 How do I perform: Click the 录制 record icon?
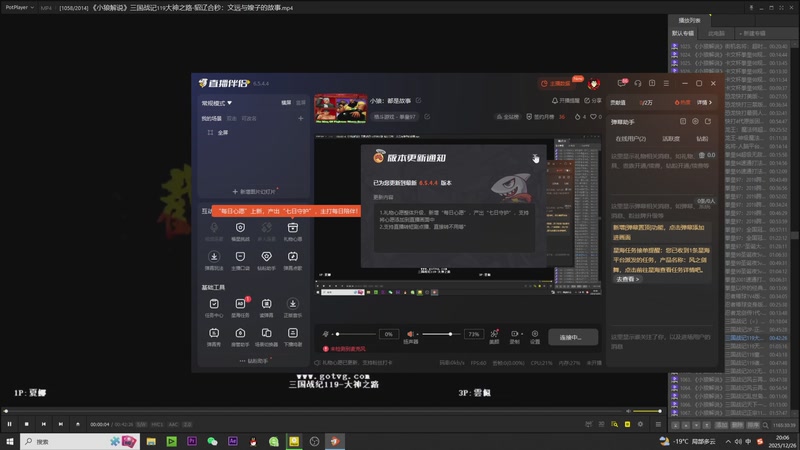514,336
